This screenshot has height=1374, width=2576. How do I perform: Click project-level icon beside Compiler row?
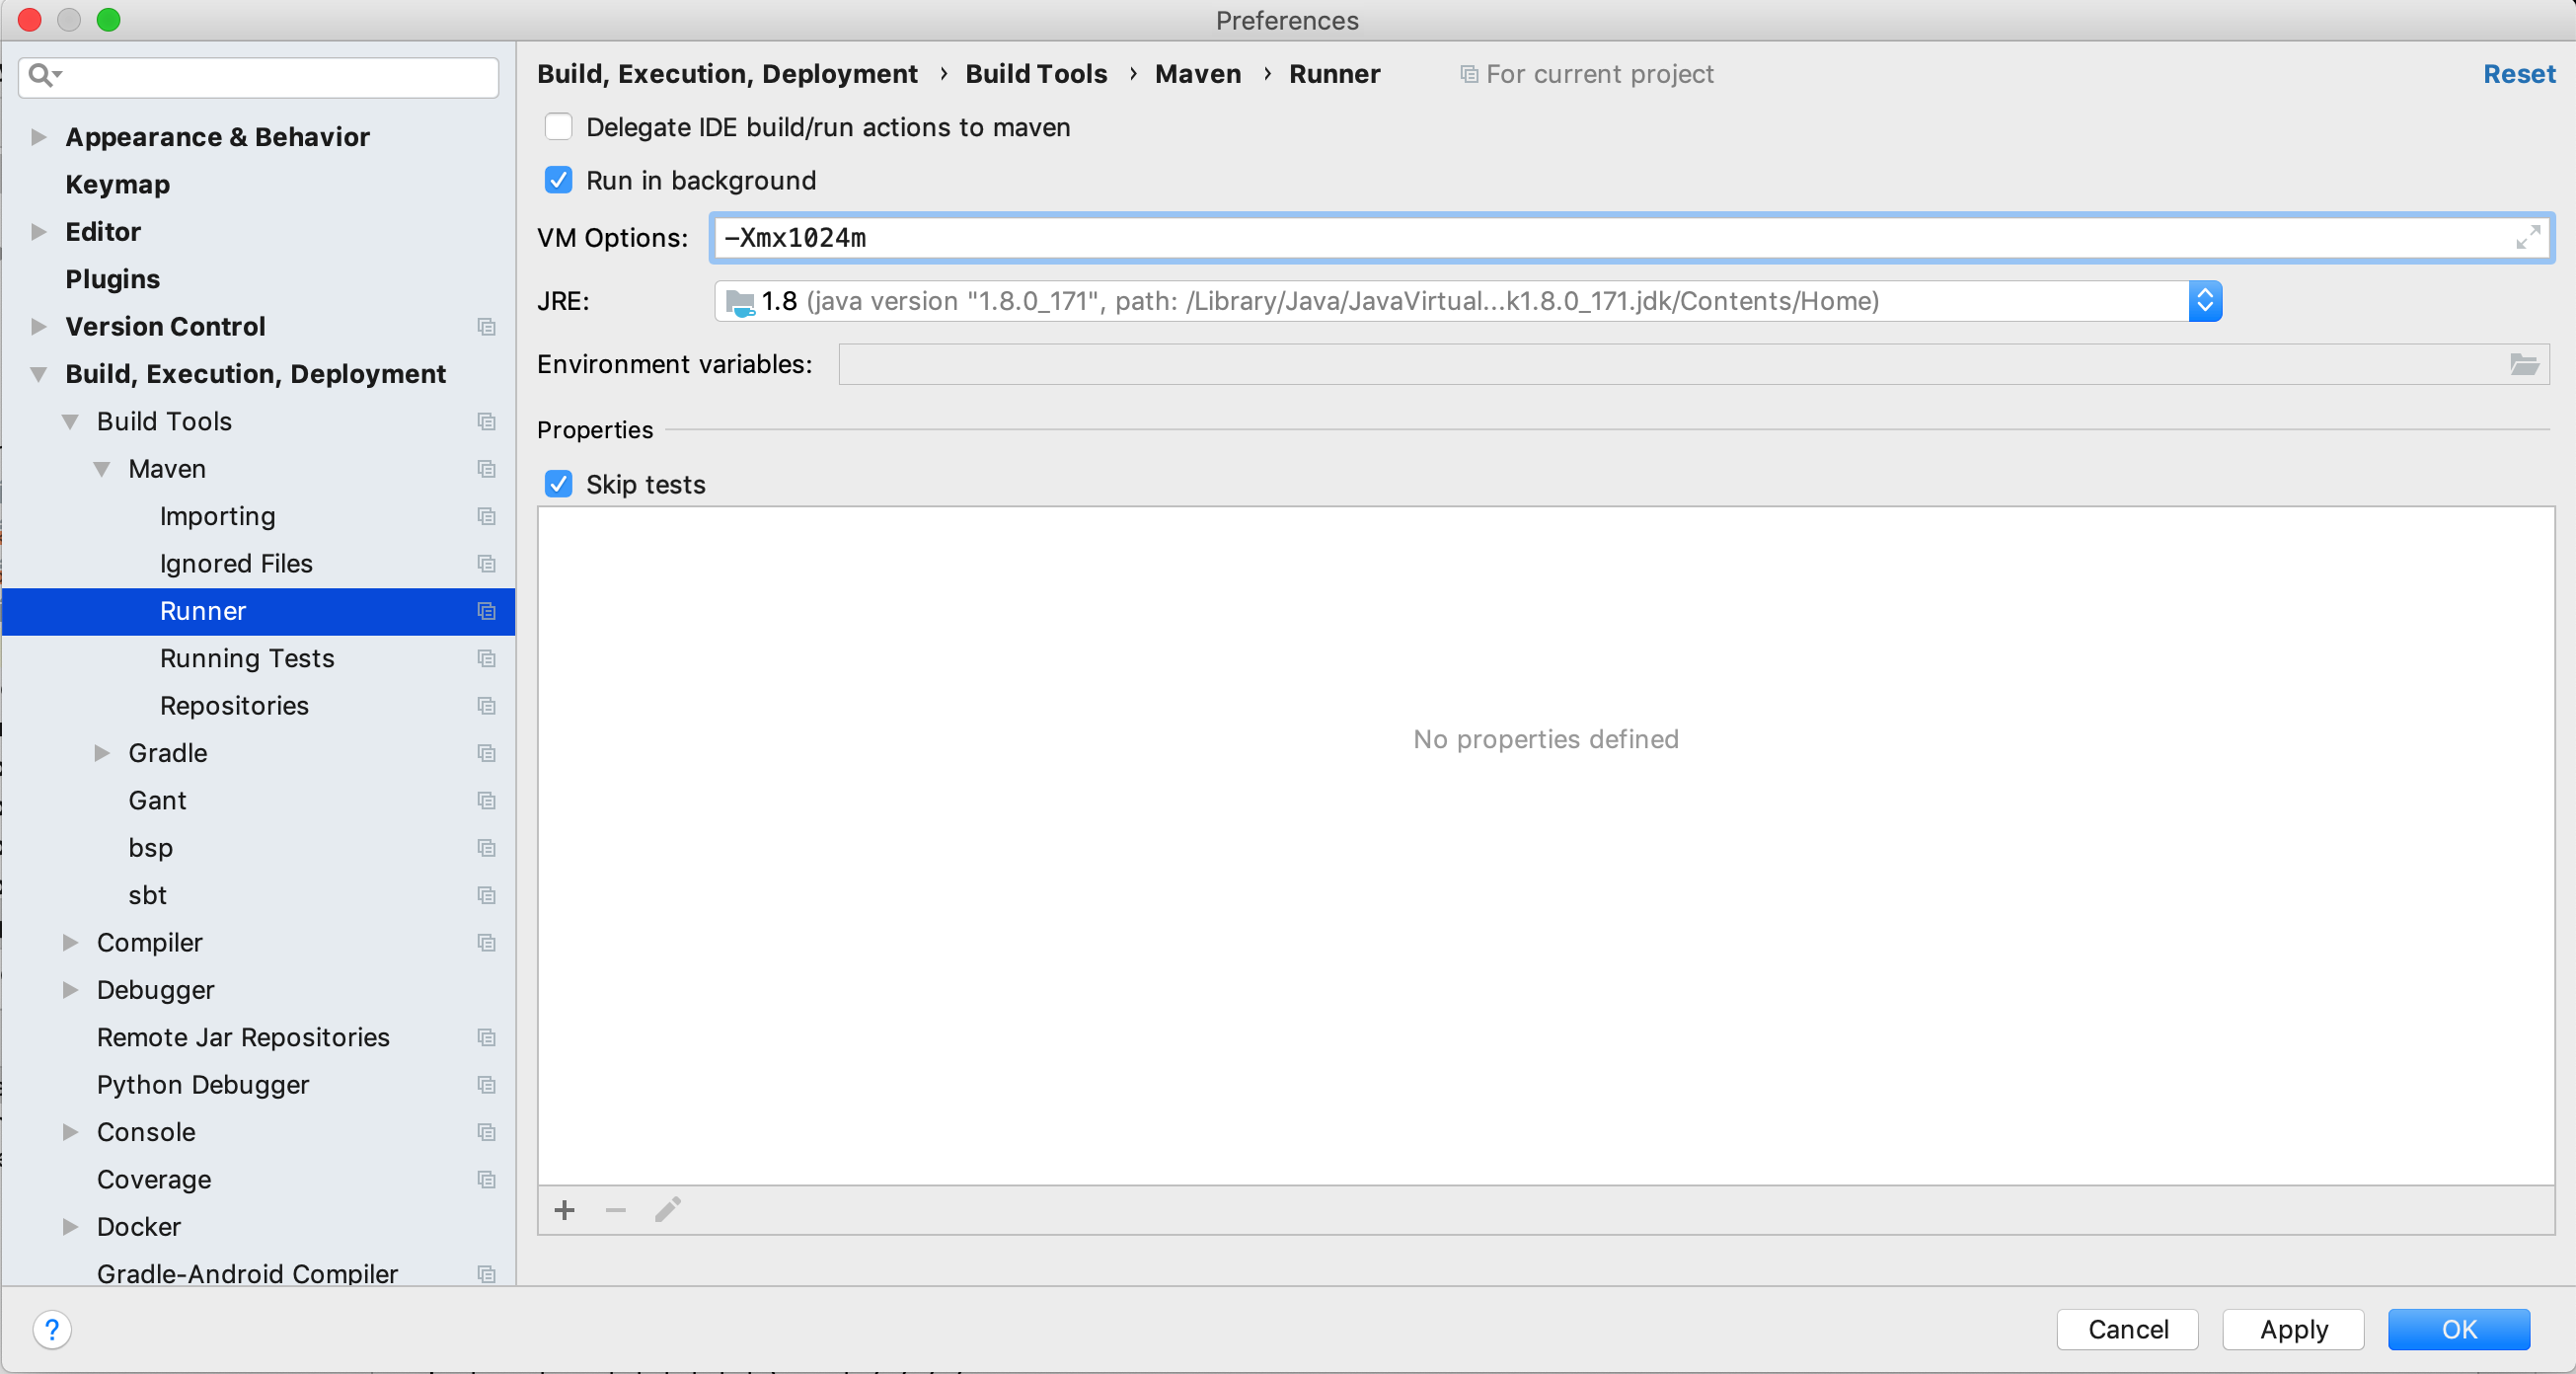[487, 943]
